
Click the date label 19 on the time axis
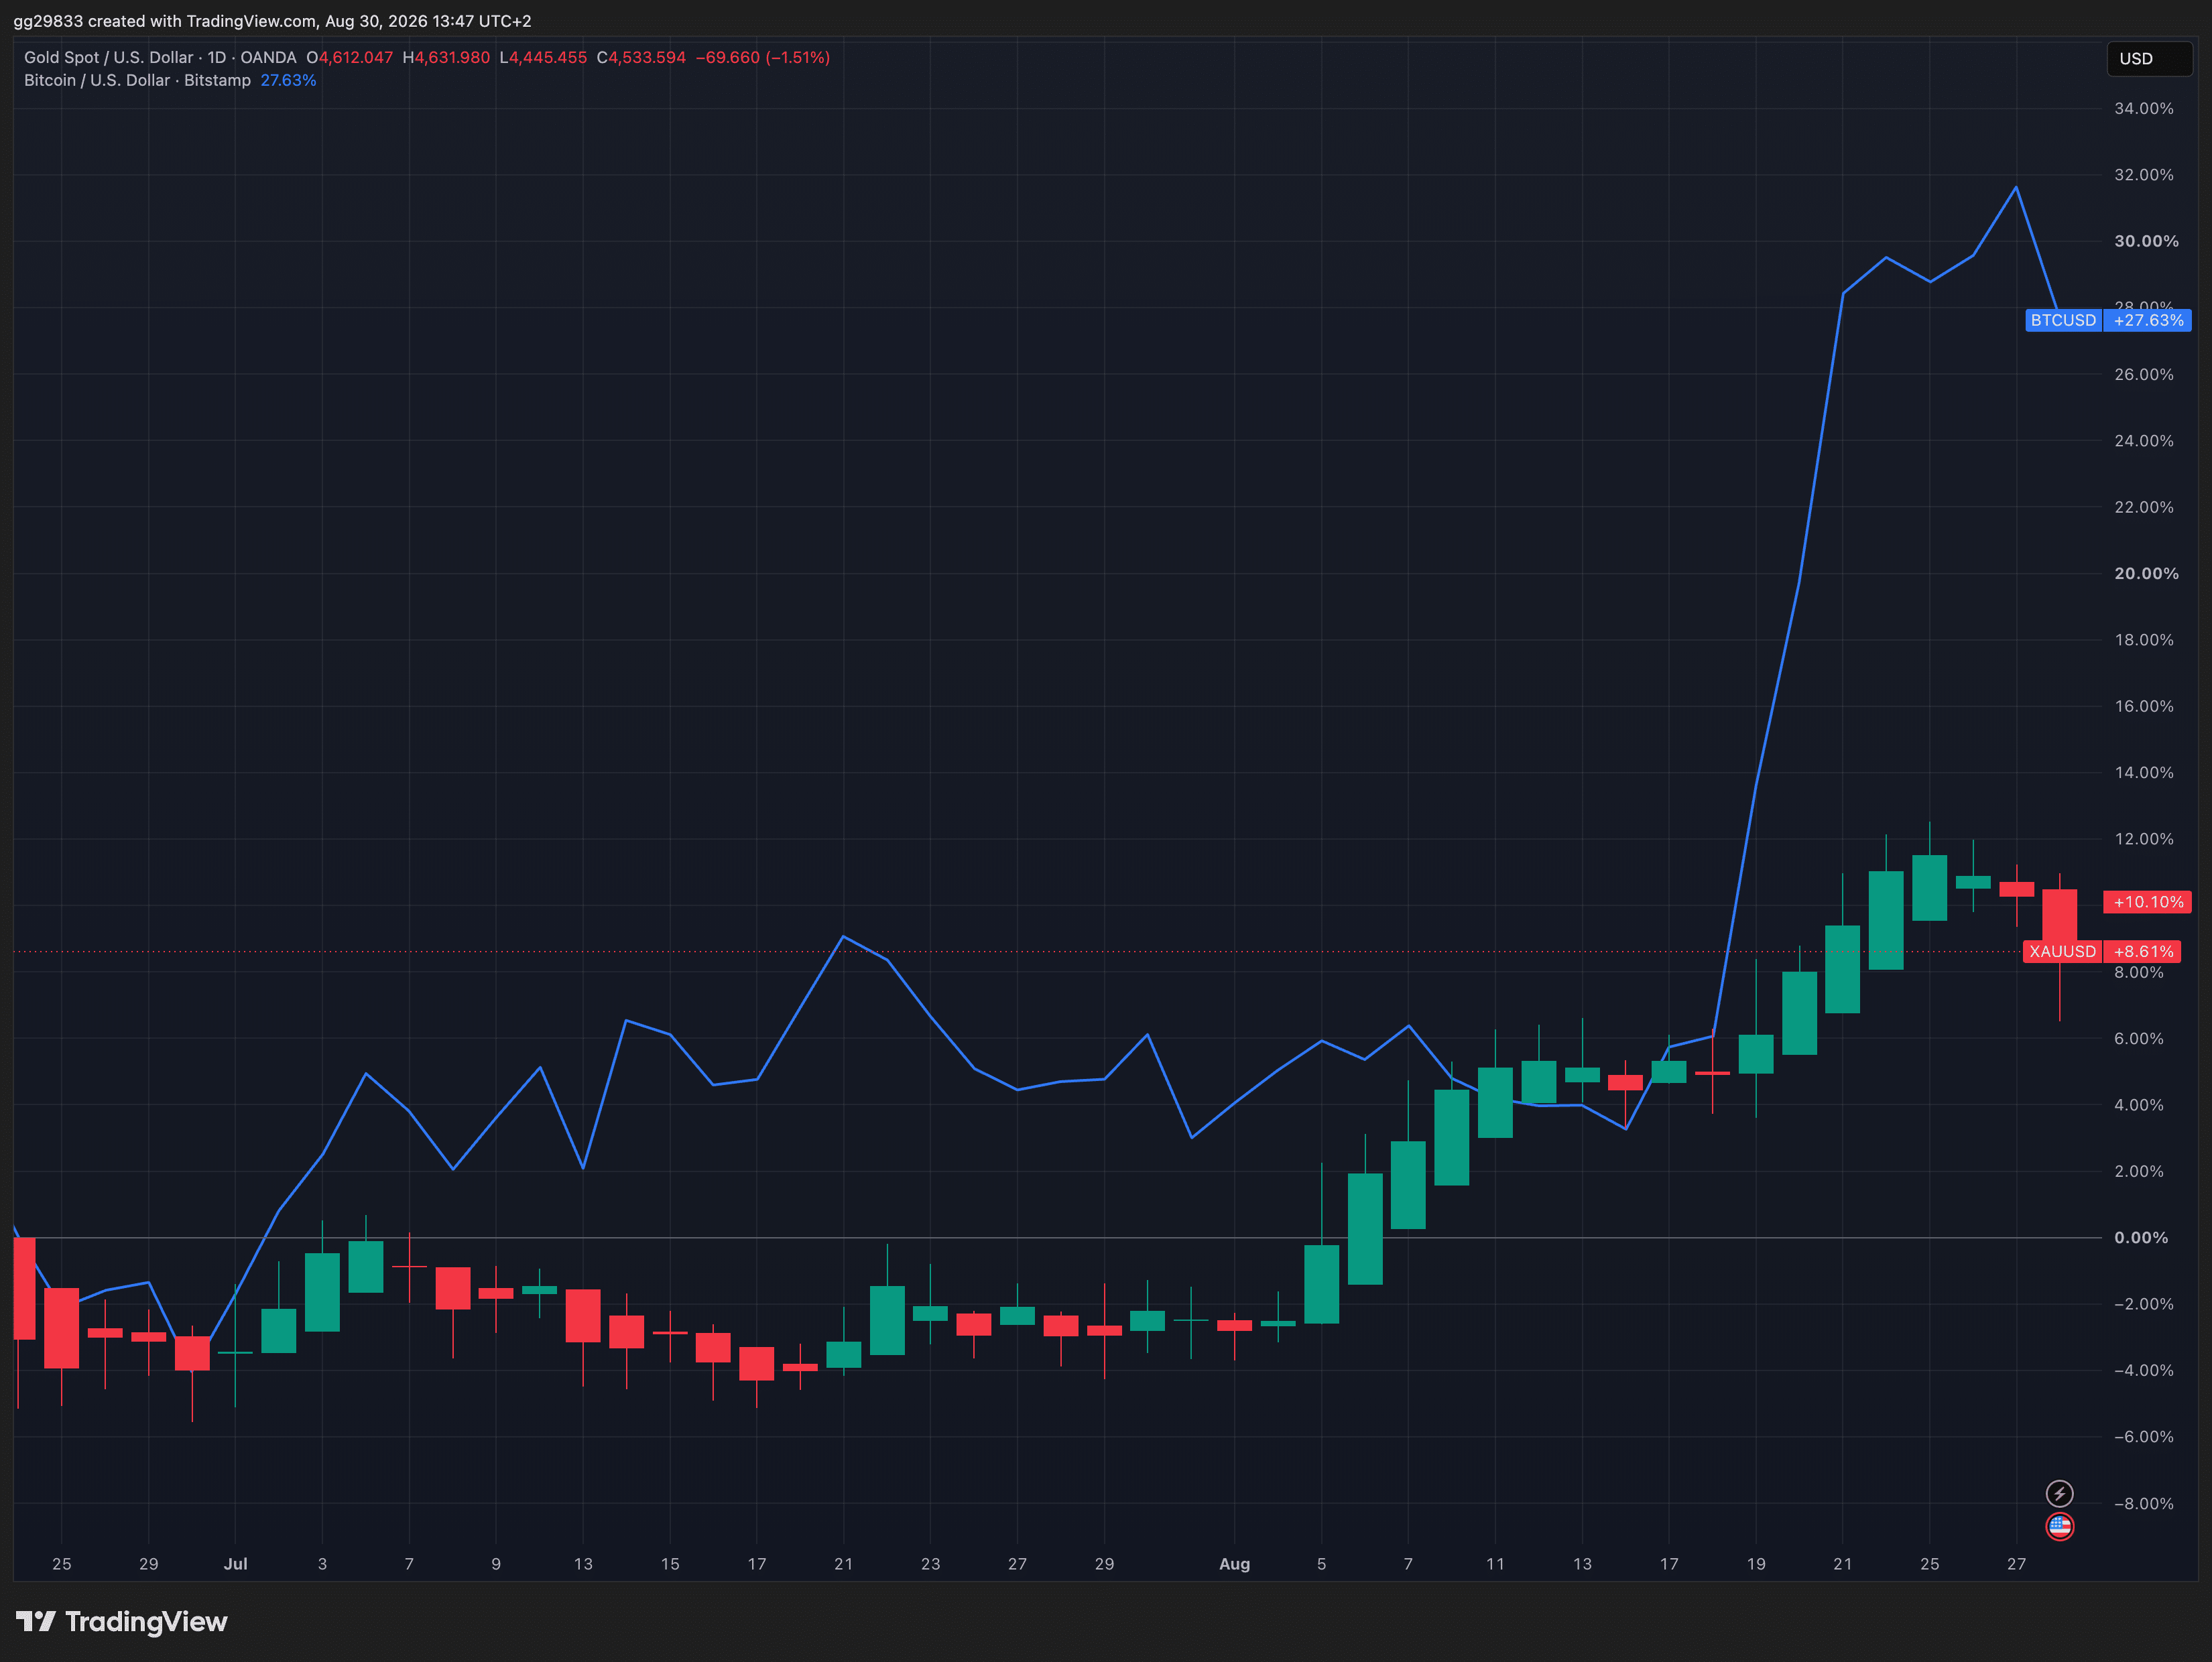coord(1756,1564)
